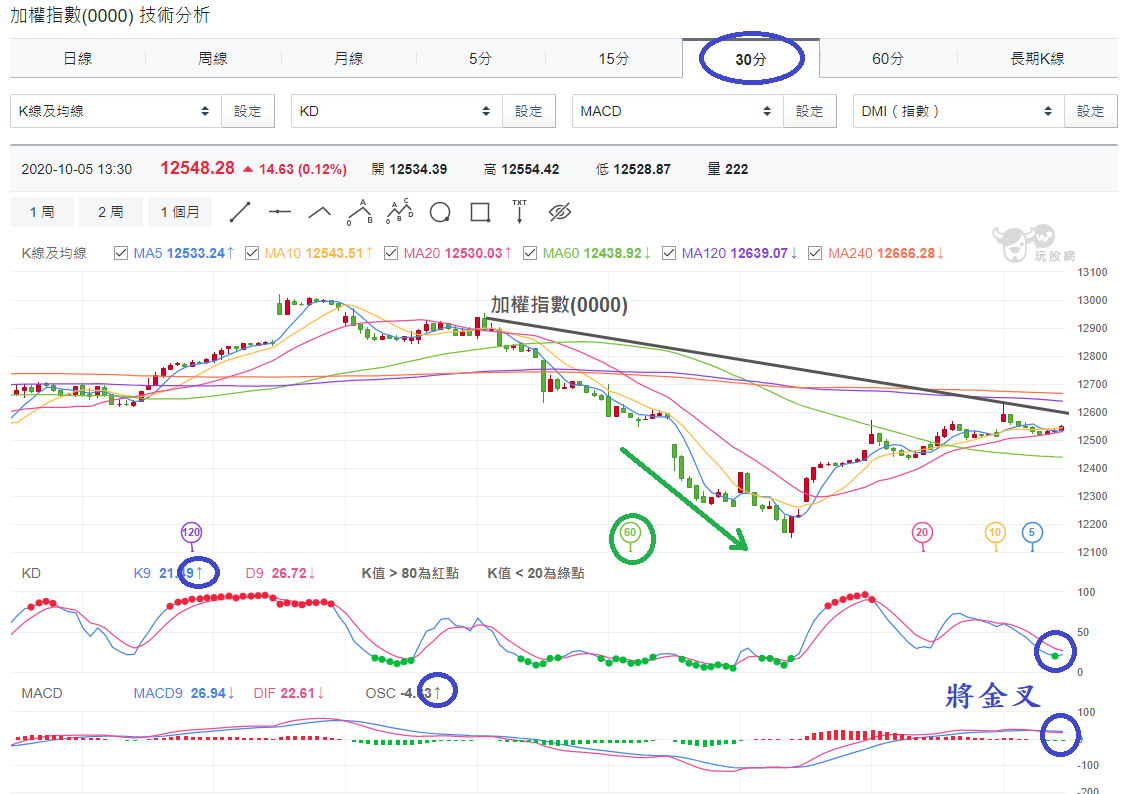Click the change value 14.63 (0.12%)

(302, 169)
